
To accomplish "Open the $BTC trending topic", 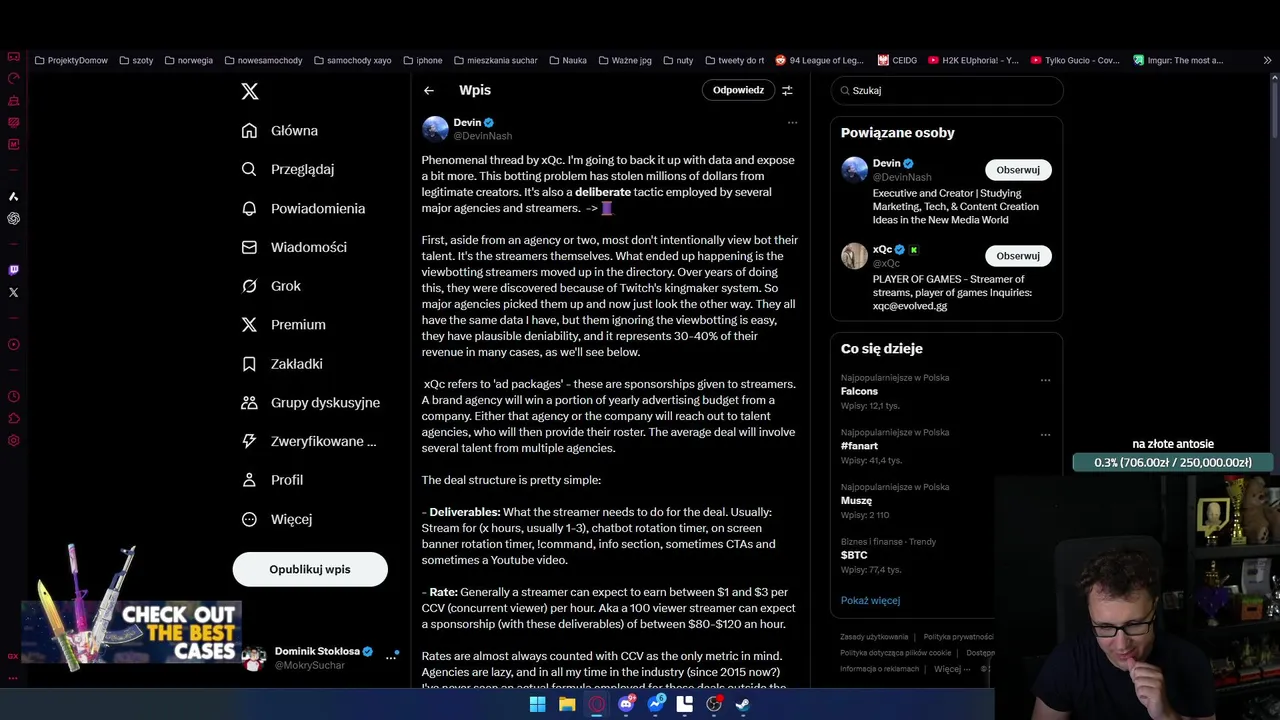I will point(854,555).
